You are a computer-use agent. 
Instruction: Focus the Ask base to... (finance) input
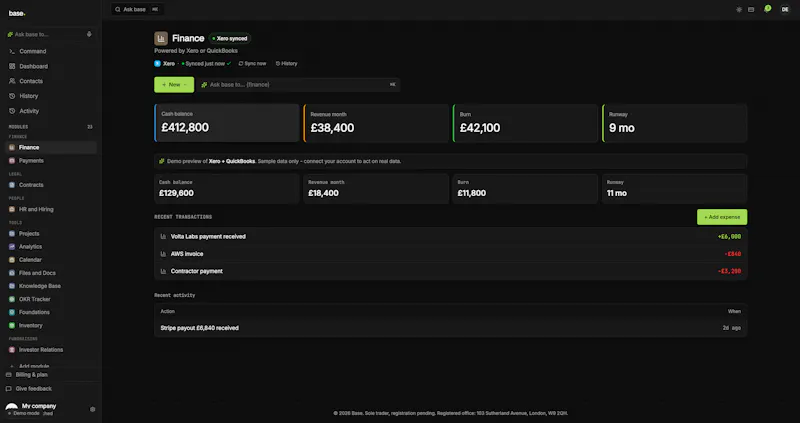click(299, 85)
